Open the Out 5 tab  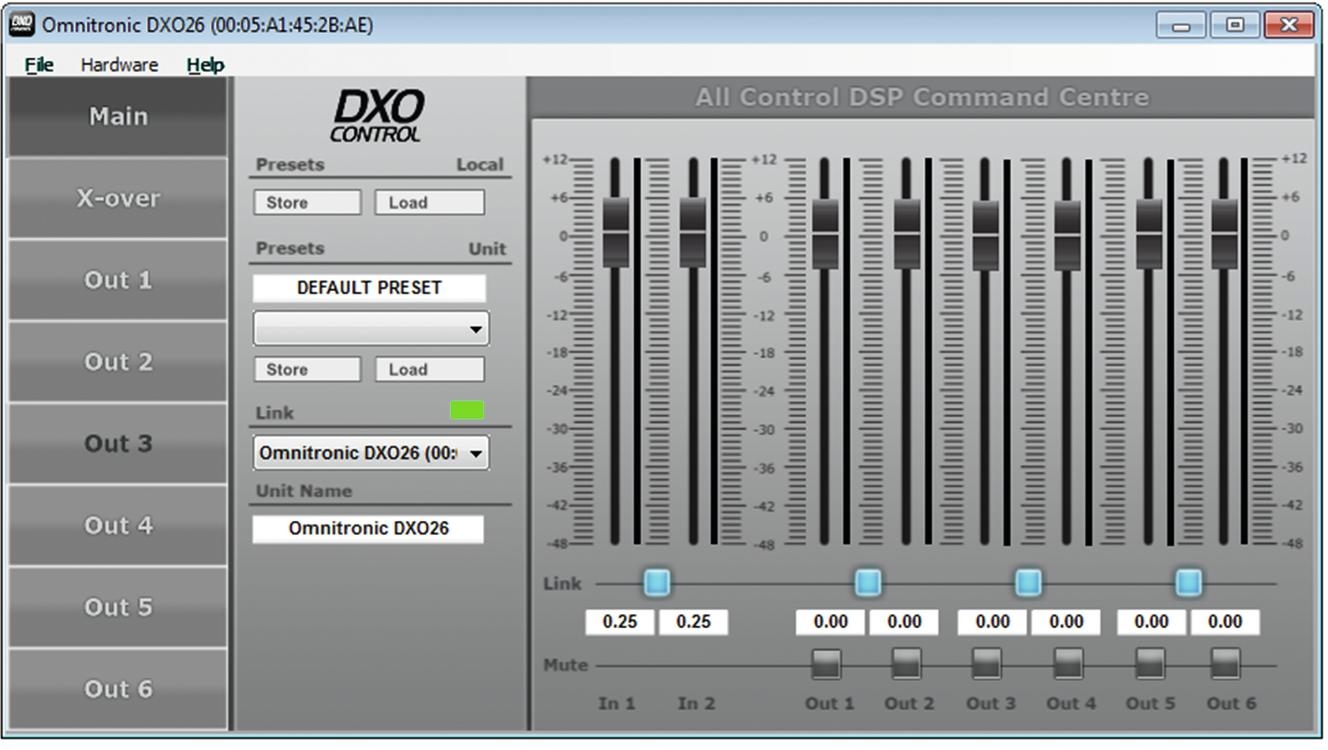point(118,607)
